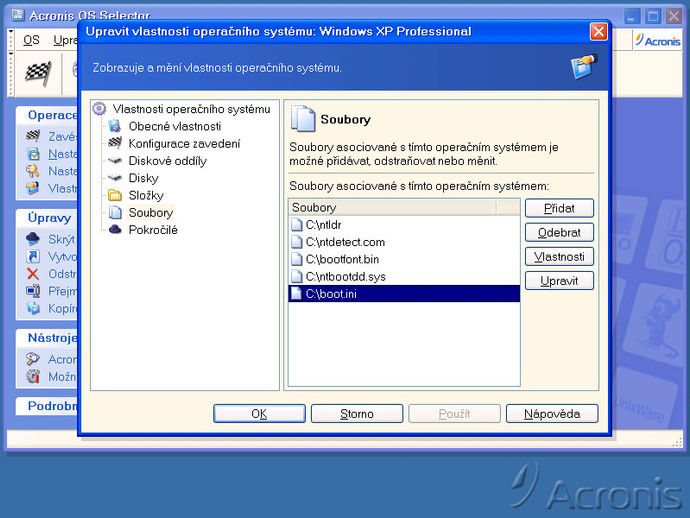
Task: Click the file icon of C:\ntldr
Action: click(x=297, y=225)
